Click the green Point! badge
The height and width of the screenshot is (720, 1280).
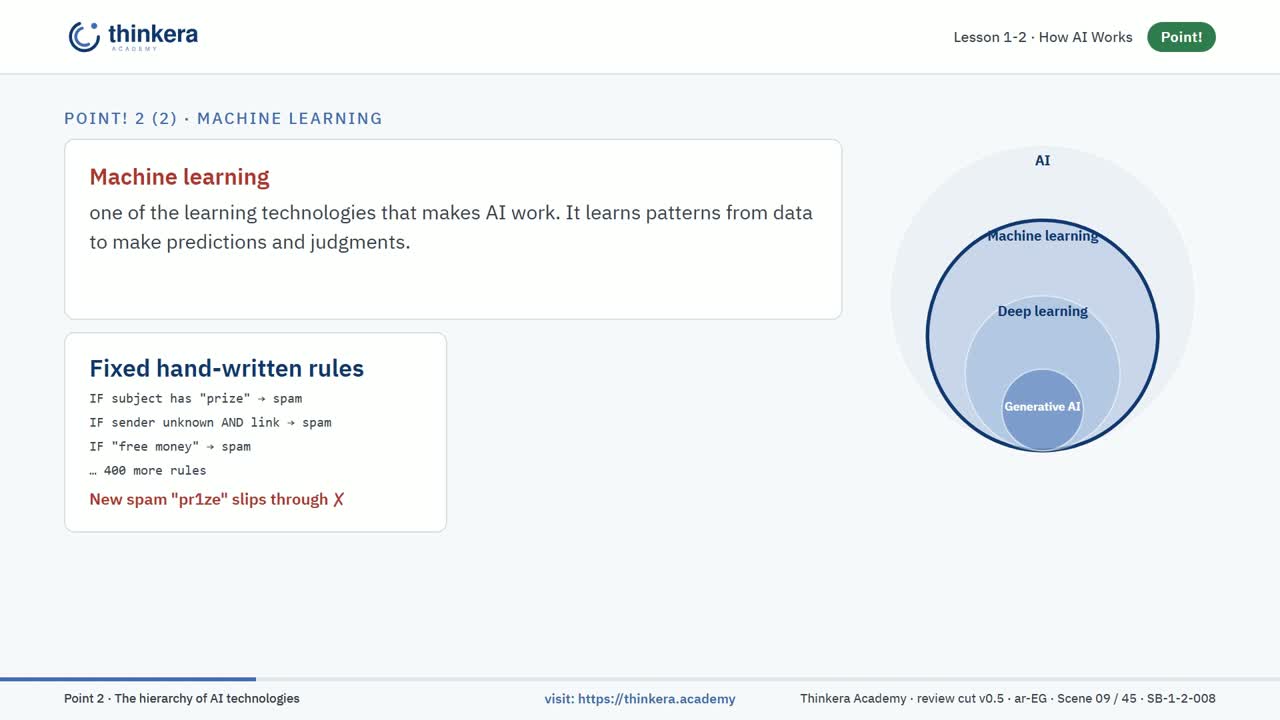[x=1181, y=37]
